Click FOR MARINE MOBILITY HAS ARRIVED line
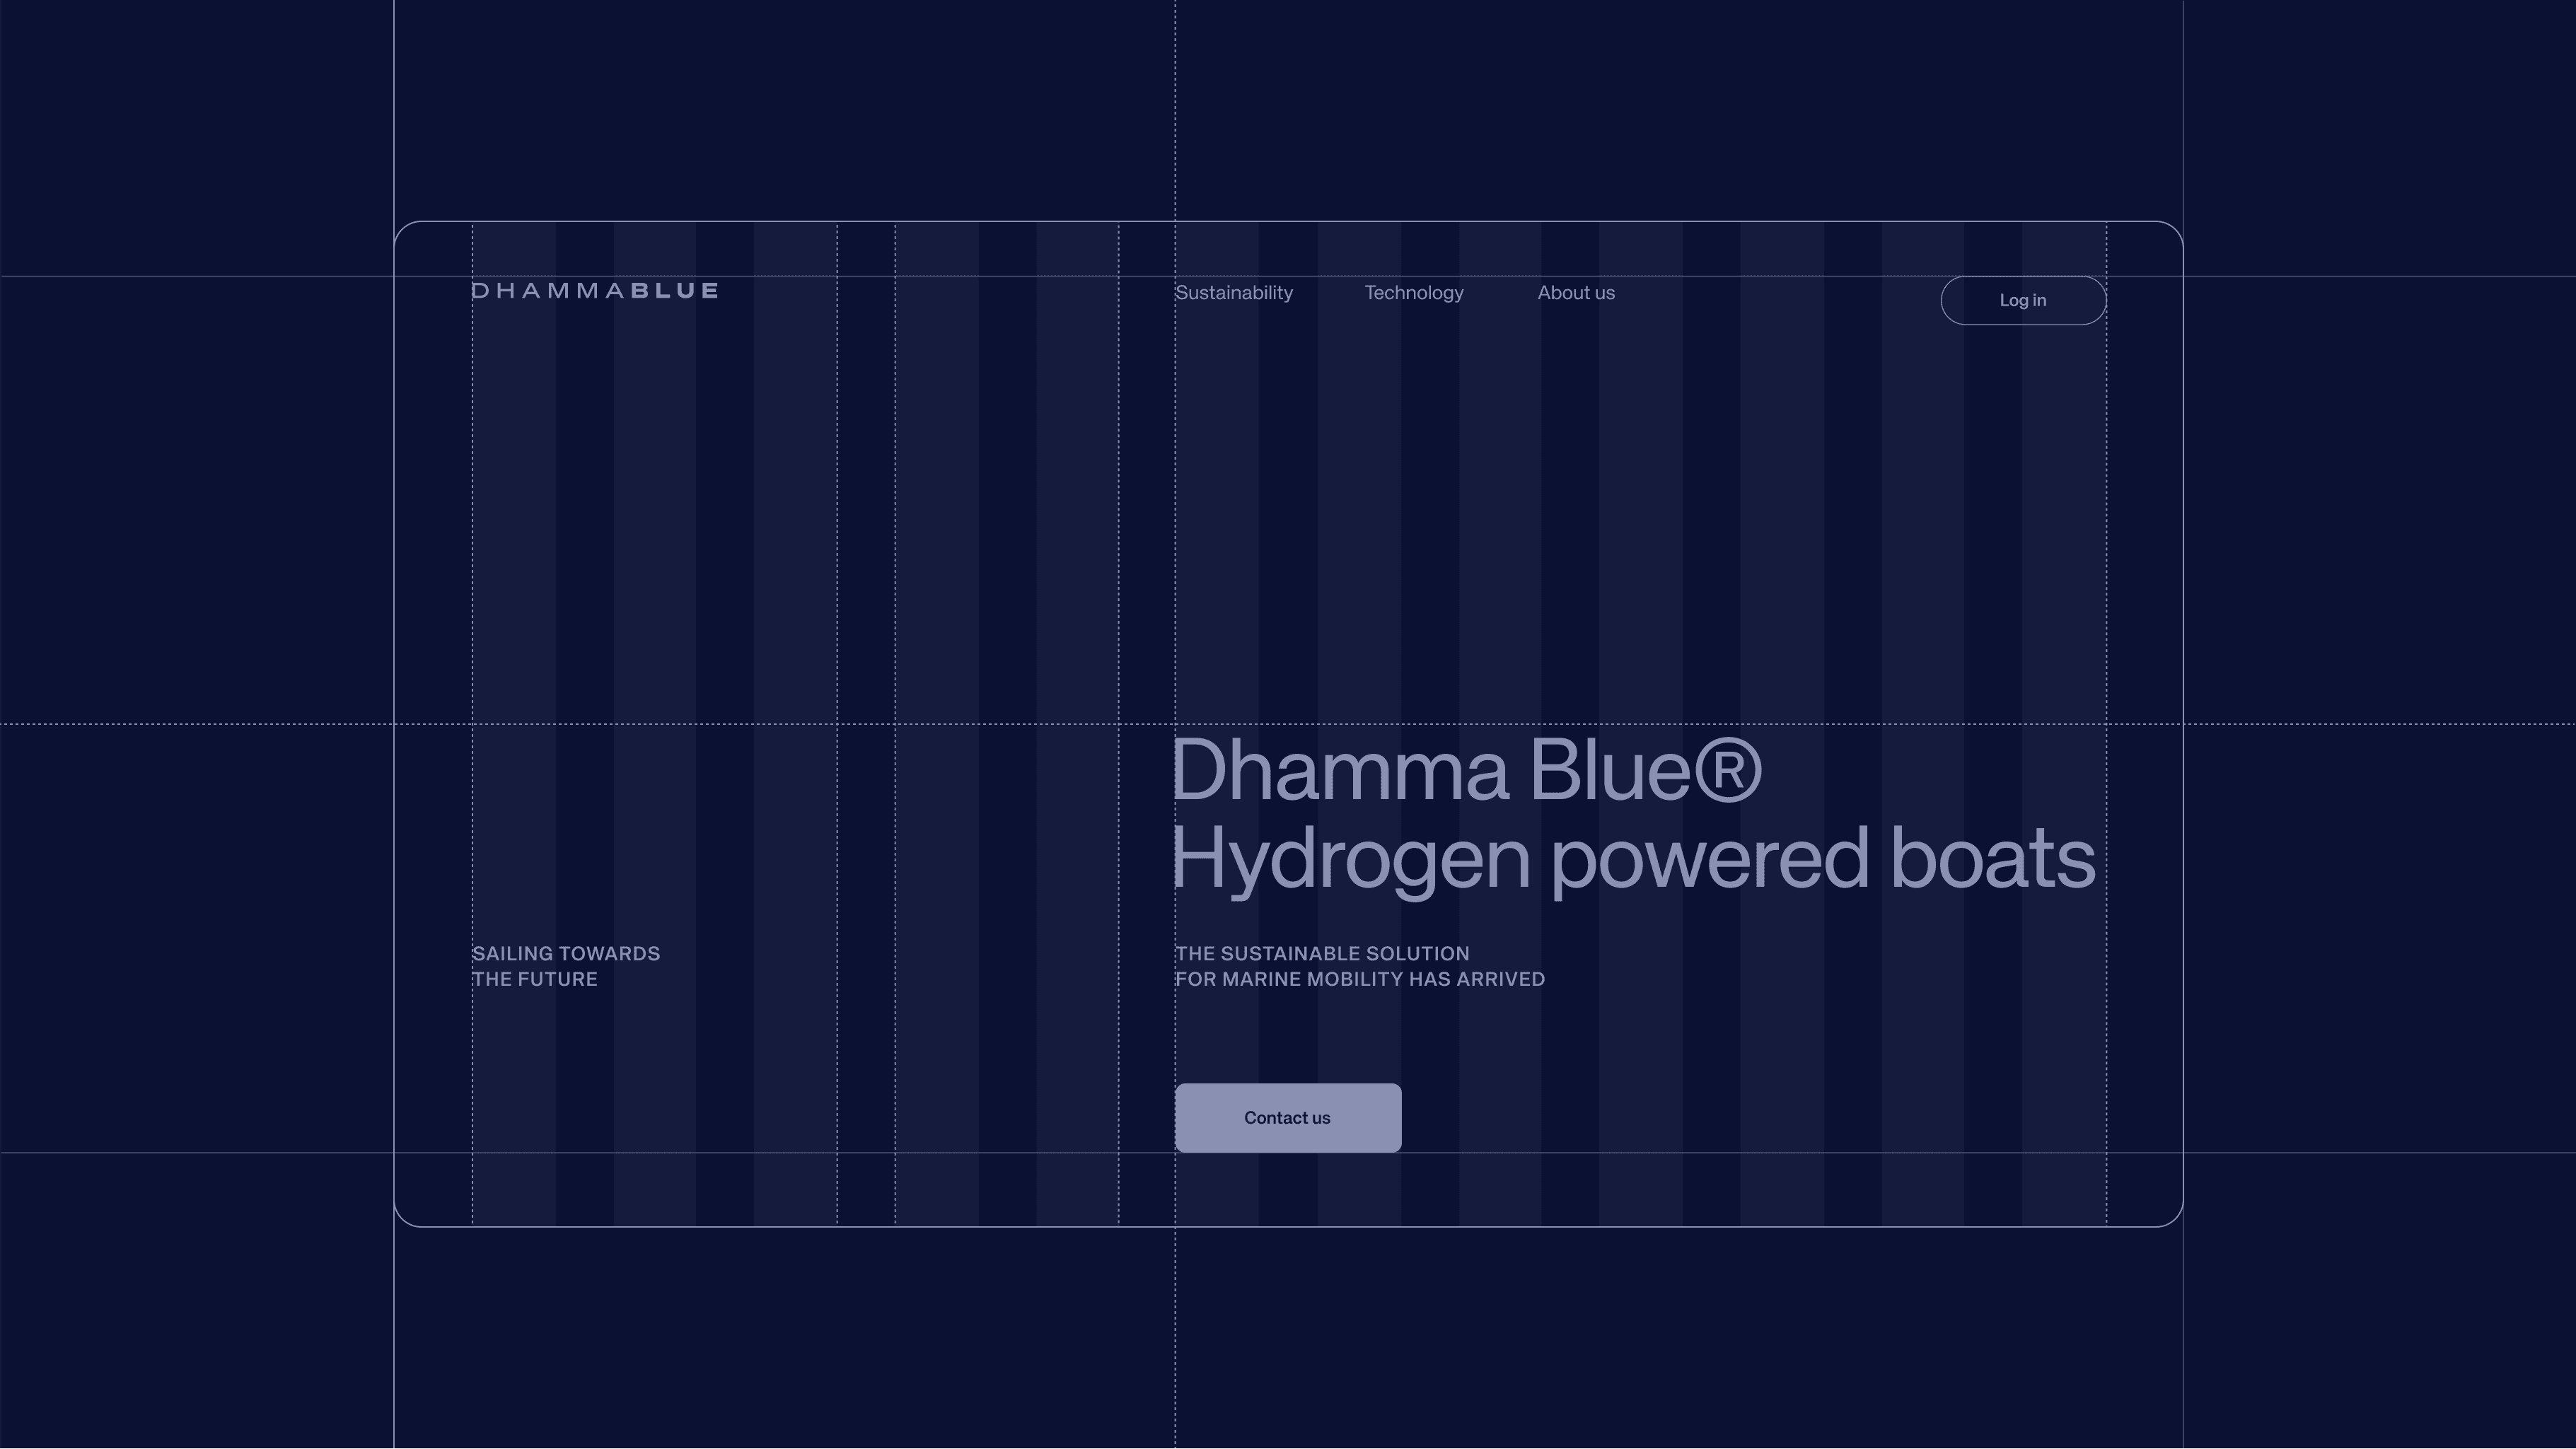 click(x=1359, y=980)
